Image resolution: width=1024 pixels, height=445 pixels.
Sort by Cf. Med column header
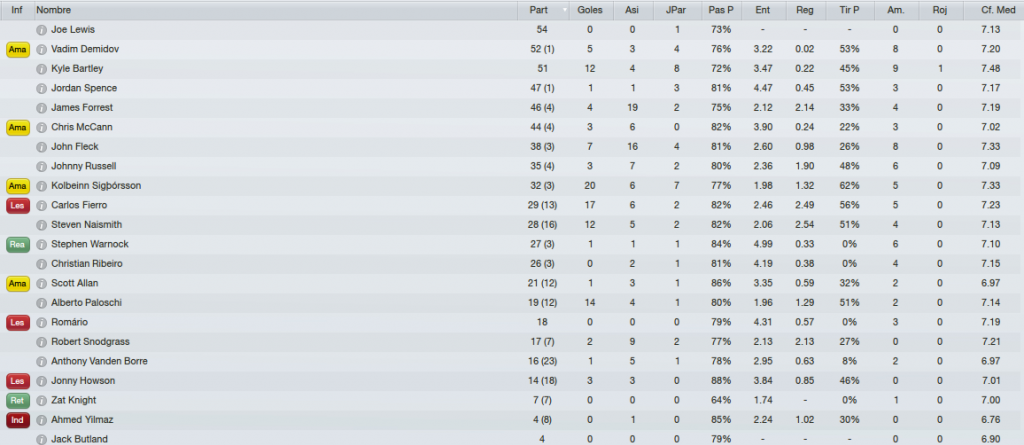(997, 10)
